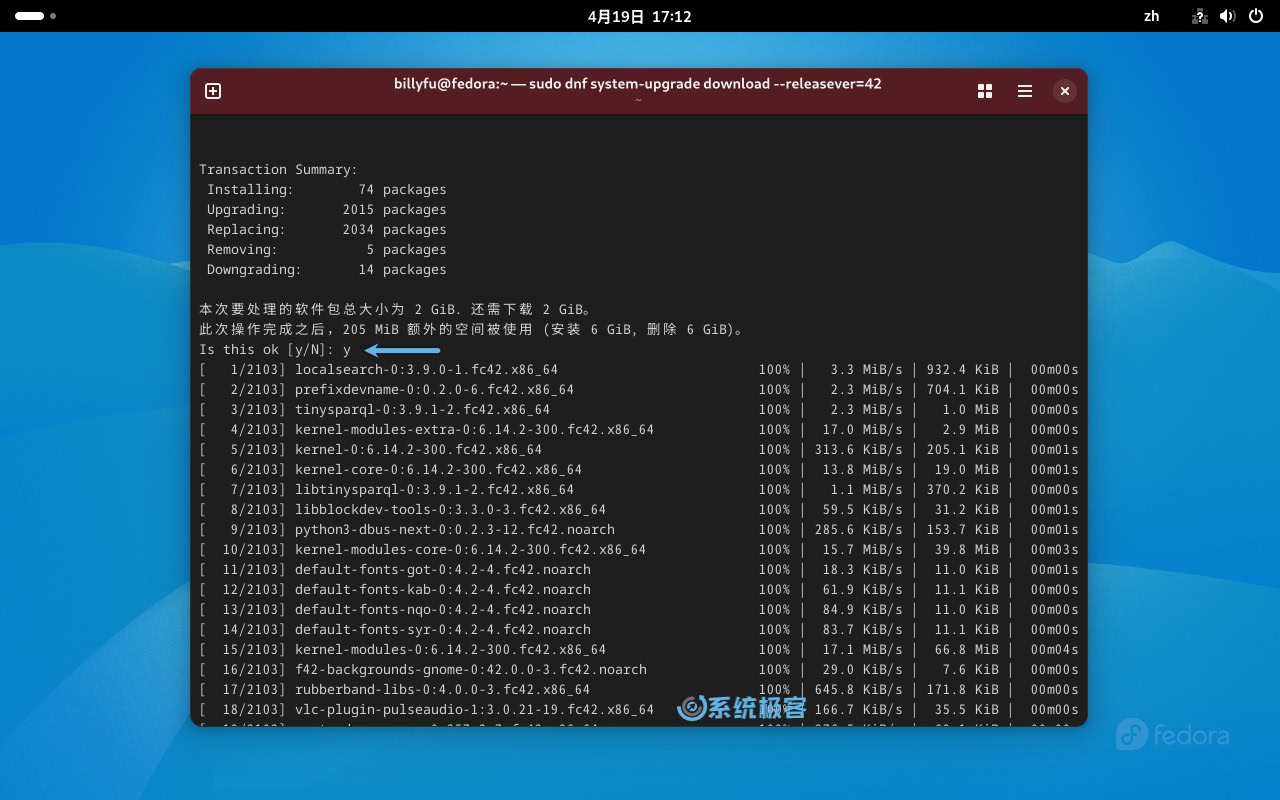Image resolution: width=1280 pixels, height=800 pixels.
Task: Click the 313.6 KiB/s speed value
Action: 861,449
